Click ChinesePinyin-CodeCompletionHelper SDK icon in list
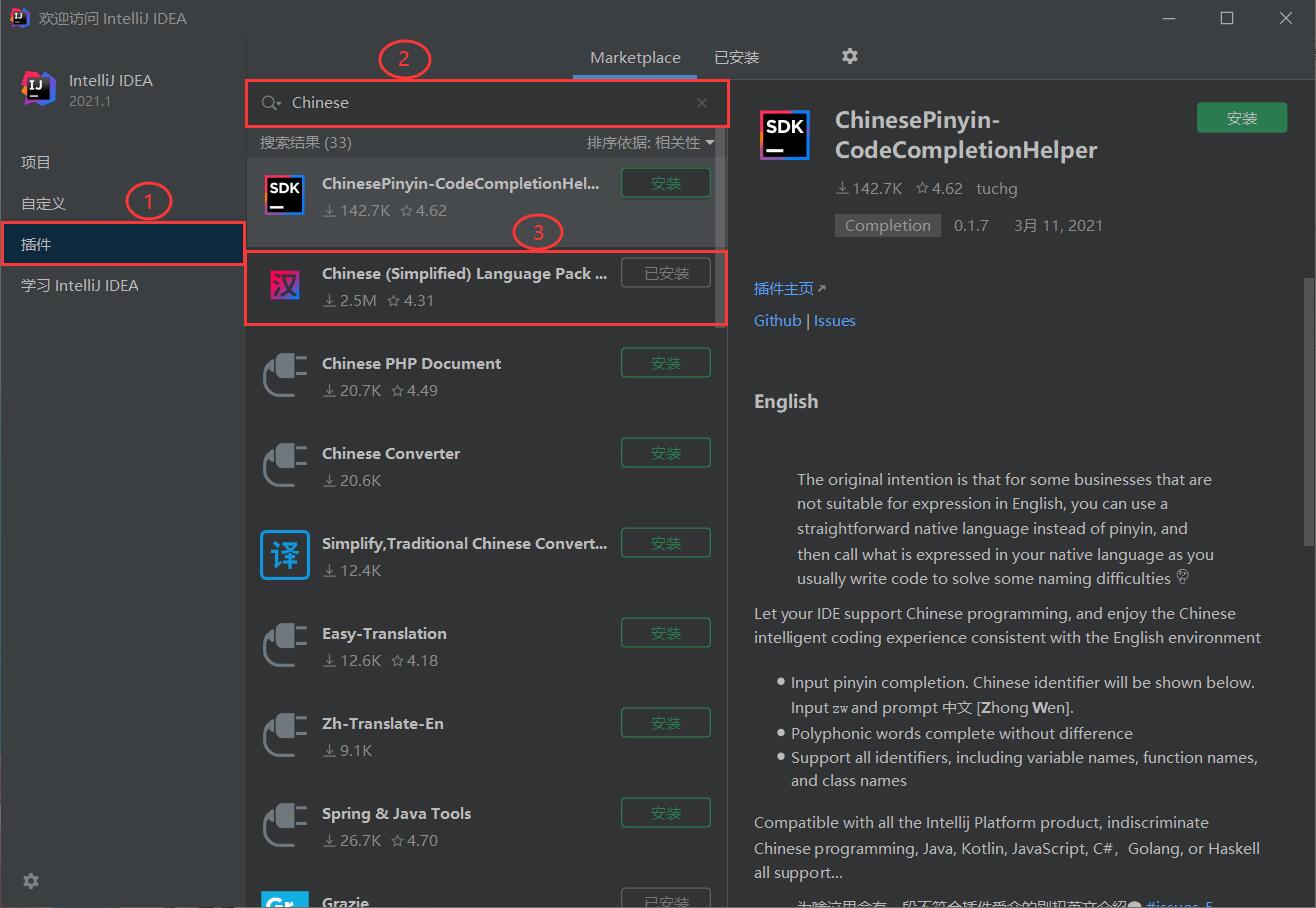Image resolution: width=1316 pixels, height=908 pixels. tap(285, 195)
